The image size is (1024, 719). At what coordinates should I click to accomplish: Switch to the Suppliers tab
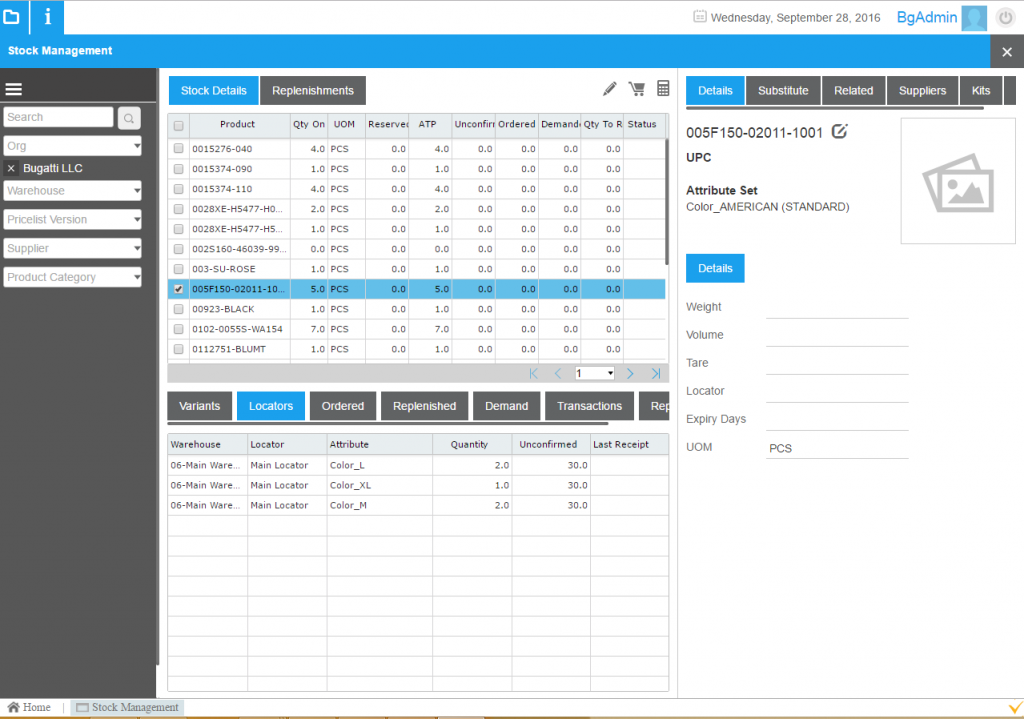922,91
